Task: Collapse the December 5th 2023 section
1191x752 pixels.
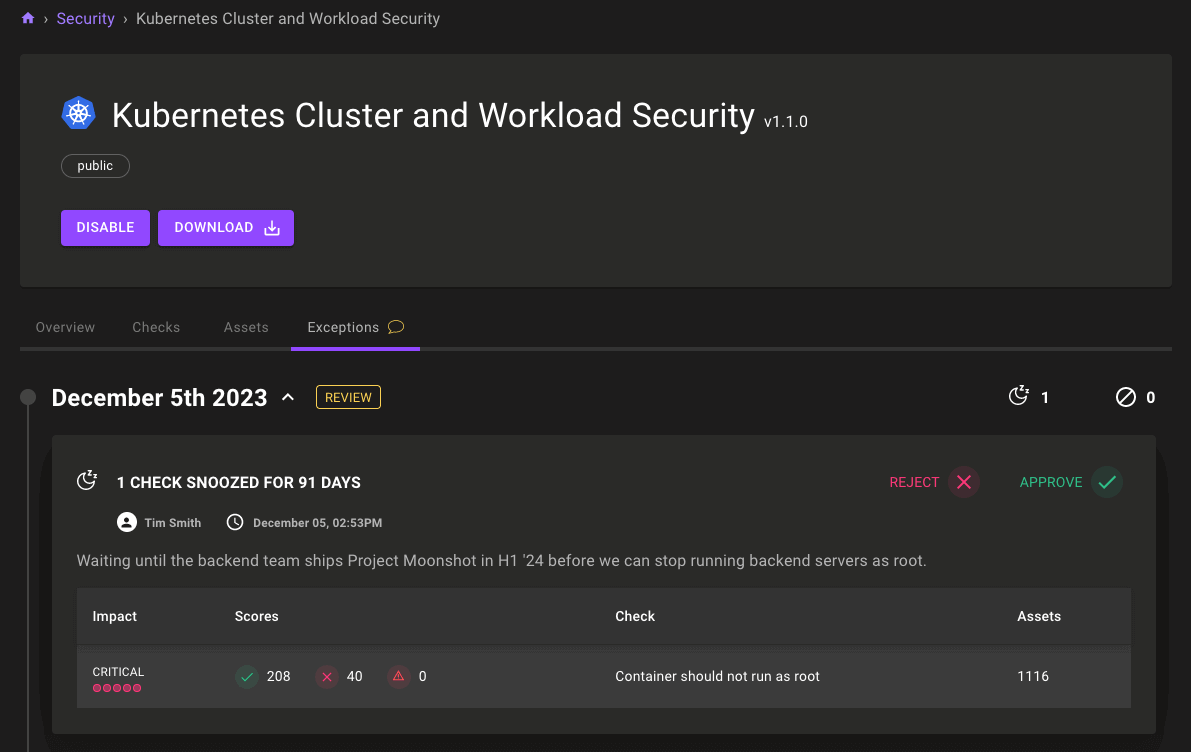Action: (288, 398)
